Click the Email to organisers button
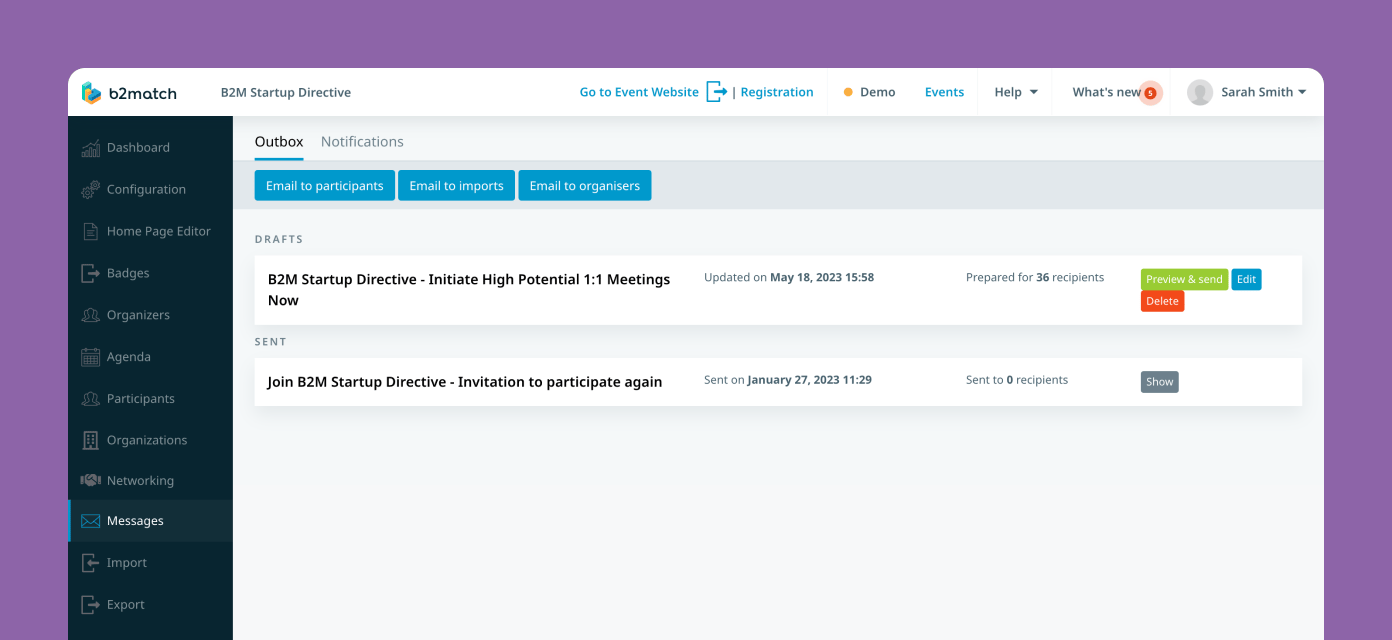Image resolution: width=1392 pixels, height=640 pixels. (585, 186)
